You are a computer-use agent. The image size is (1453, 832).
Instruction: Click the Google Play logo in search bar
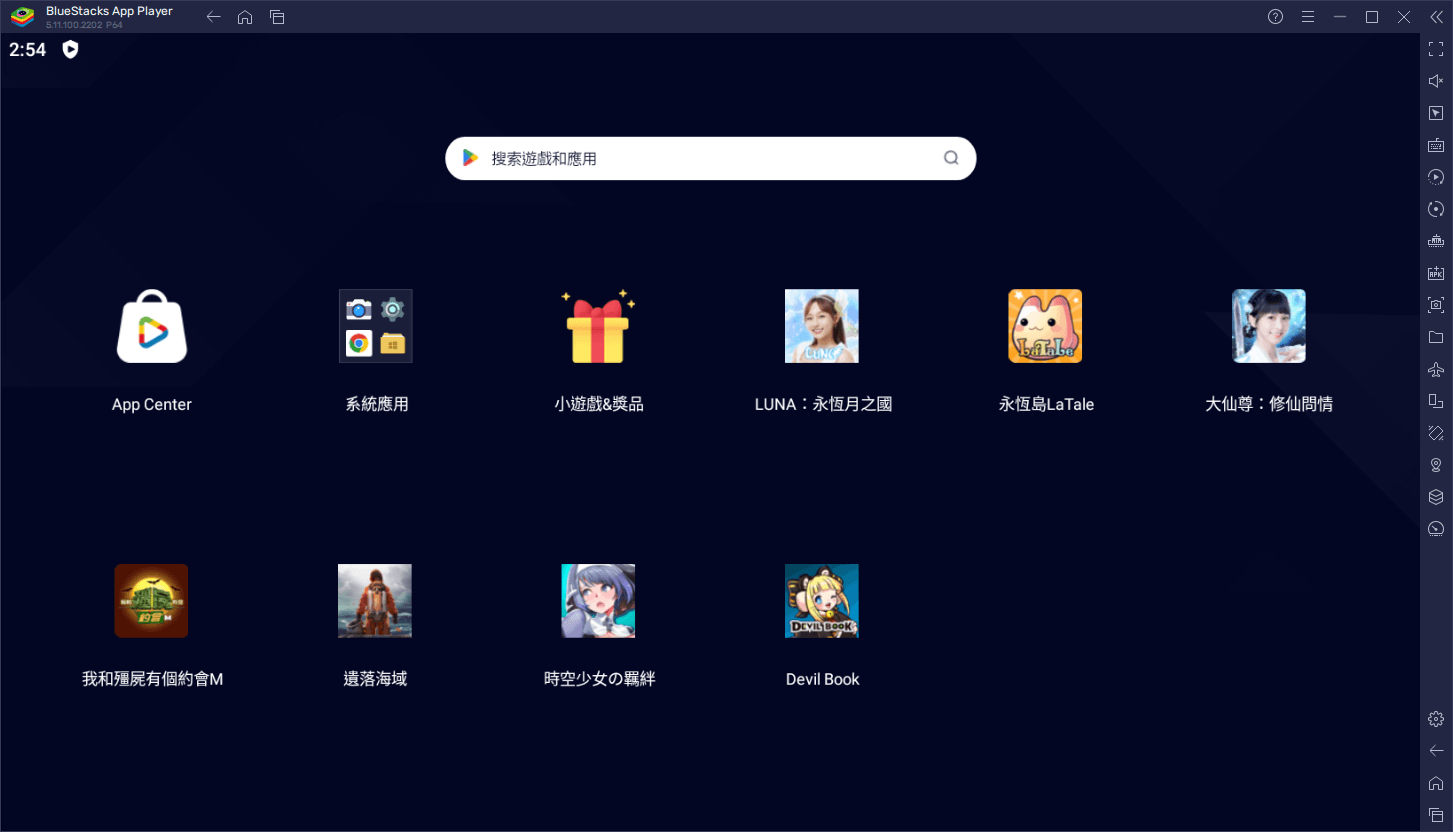470,158
